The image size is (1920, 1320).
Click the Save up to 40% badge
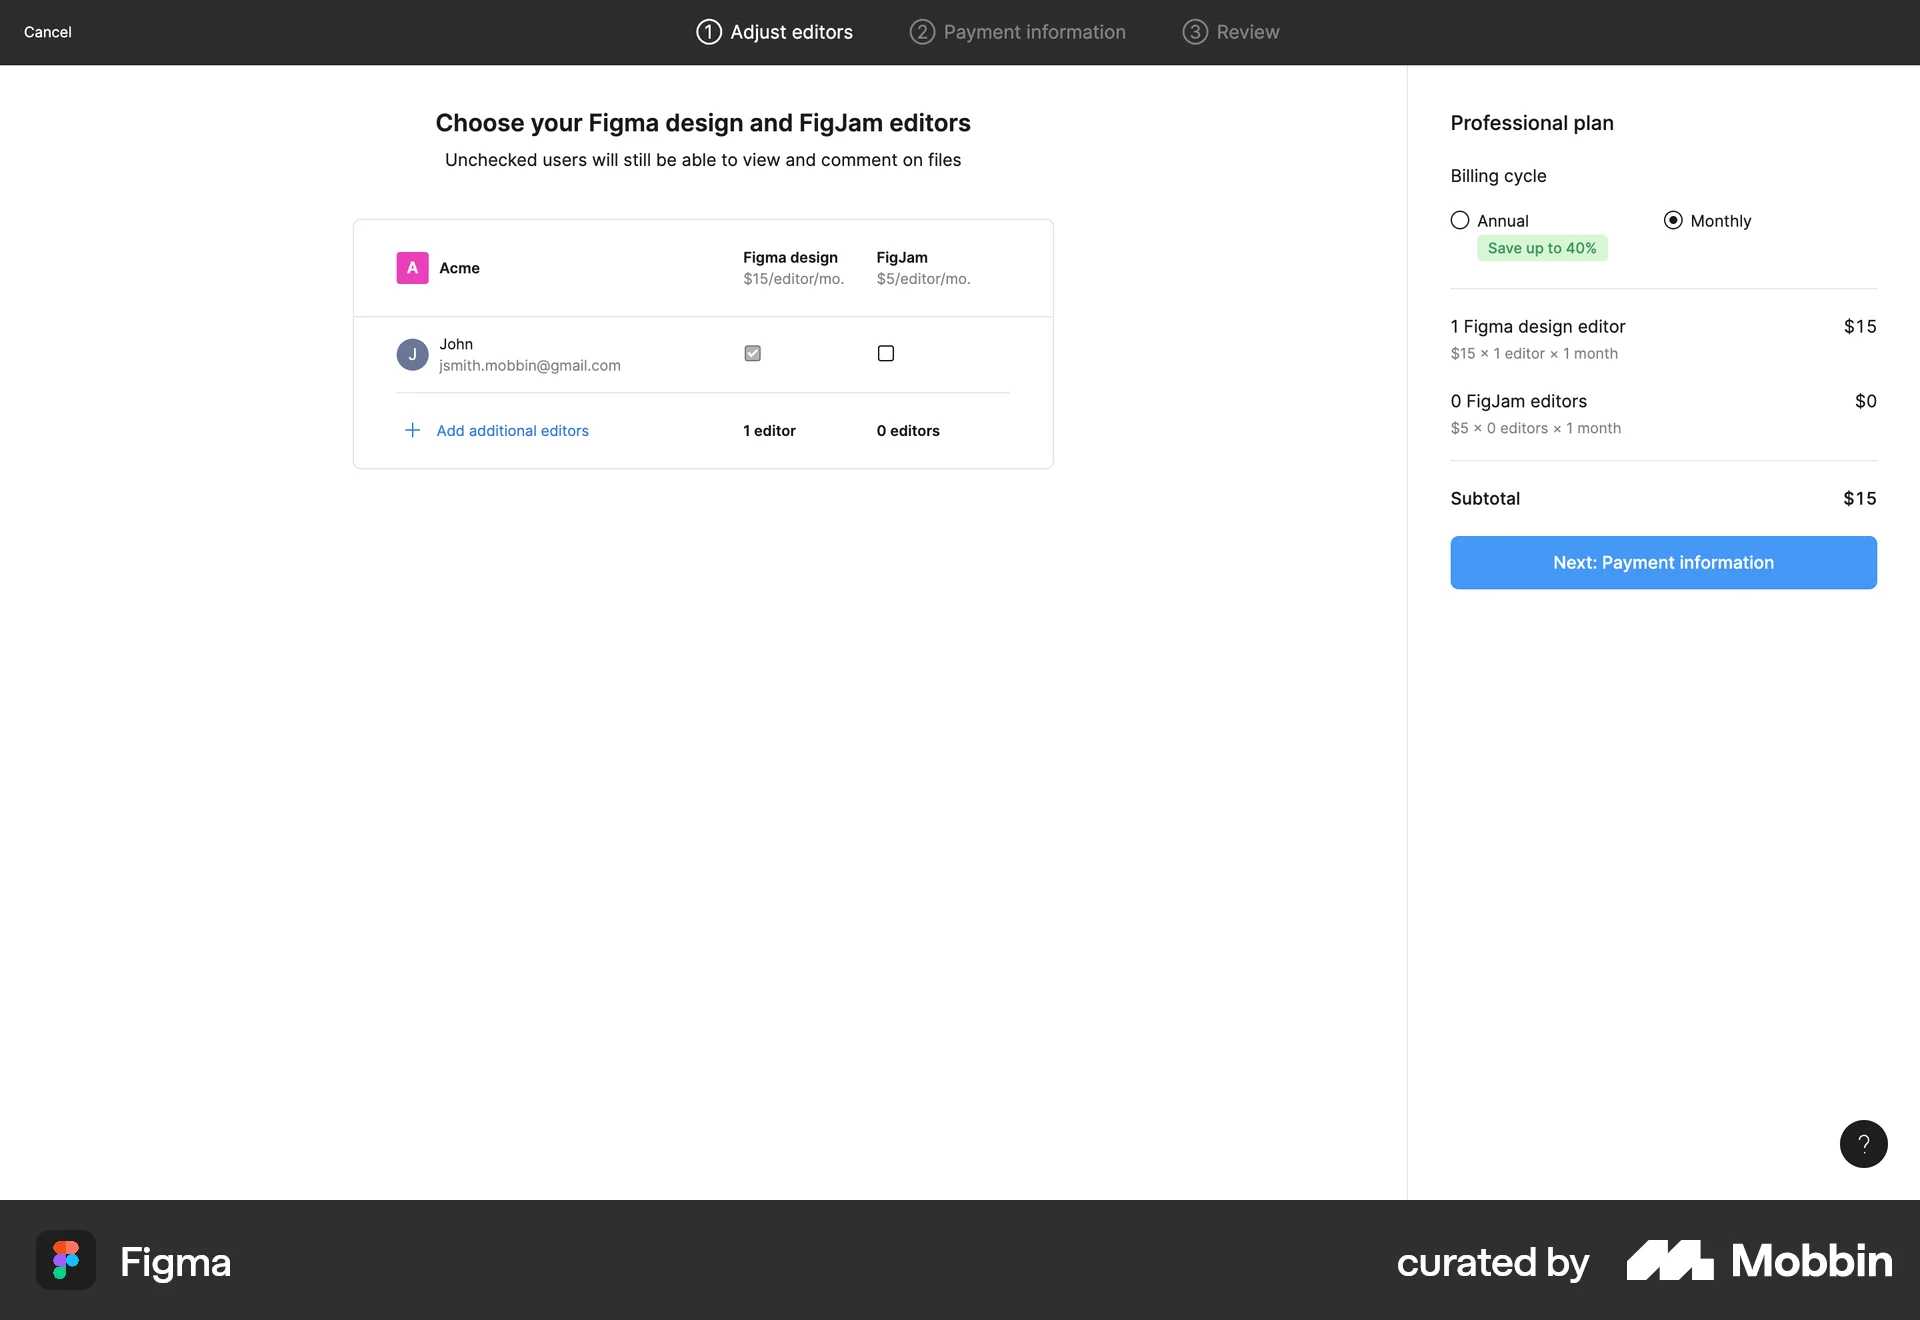pyautogui.click(x=1541, y=247)
